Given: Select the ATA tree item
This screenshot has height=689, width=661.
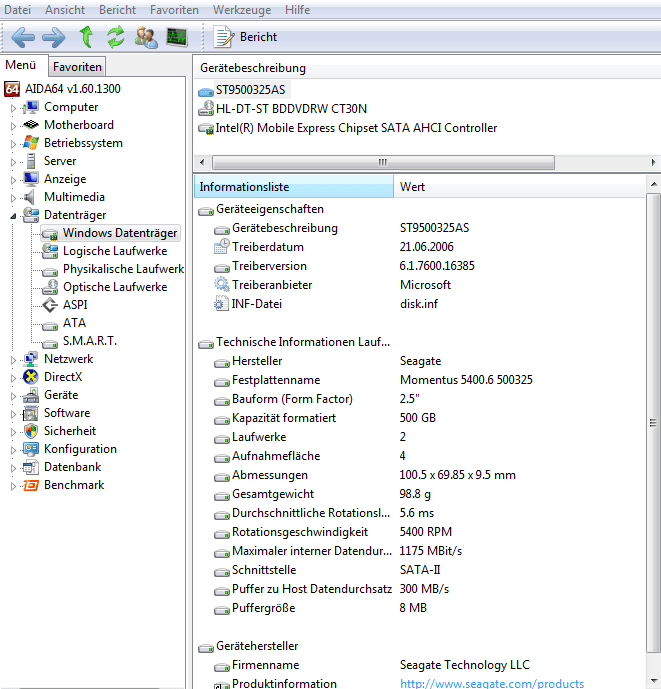Looking at the screenshot, I should pyautogui.click(x=74, y=323).
